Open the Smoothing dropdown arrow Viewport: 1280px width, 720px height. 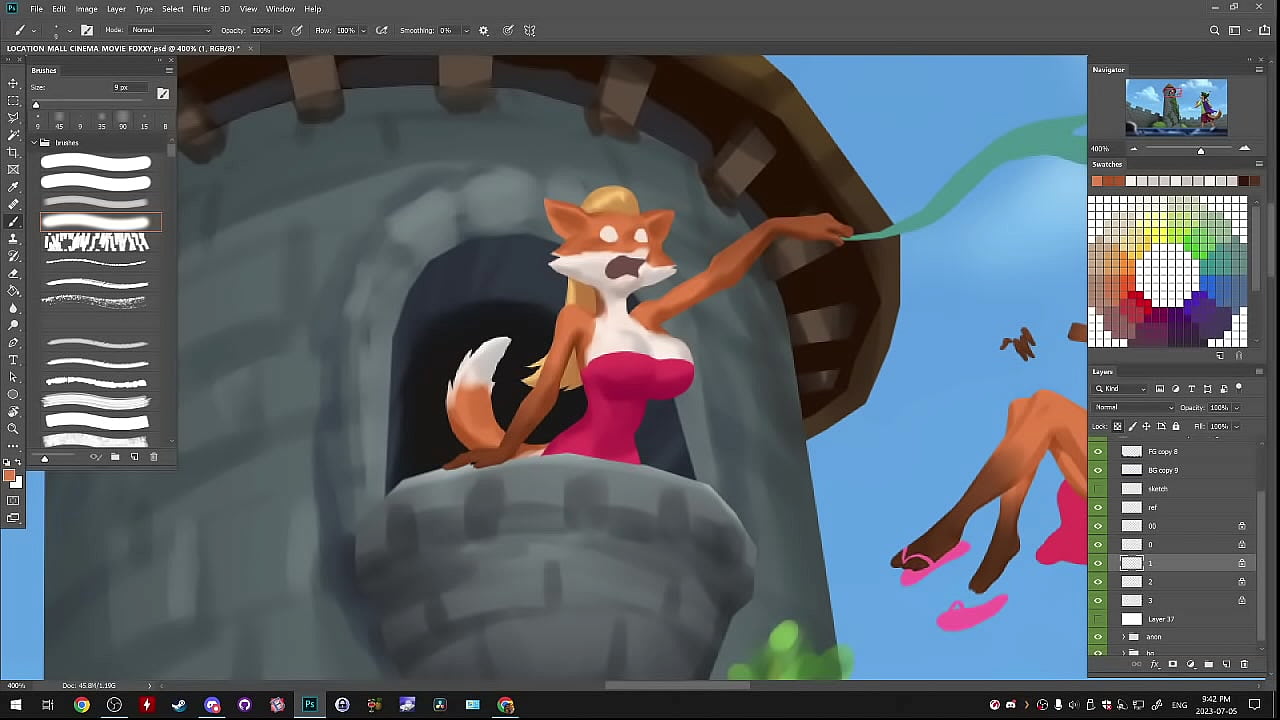[466, 30]
